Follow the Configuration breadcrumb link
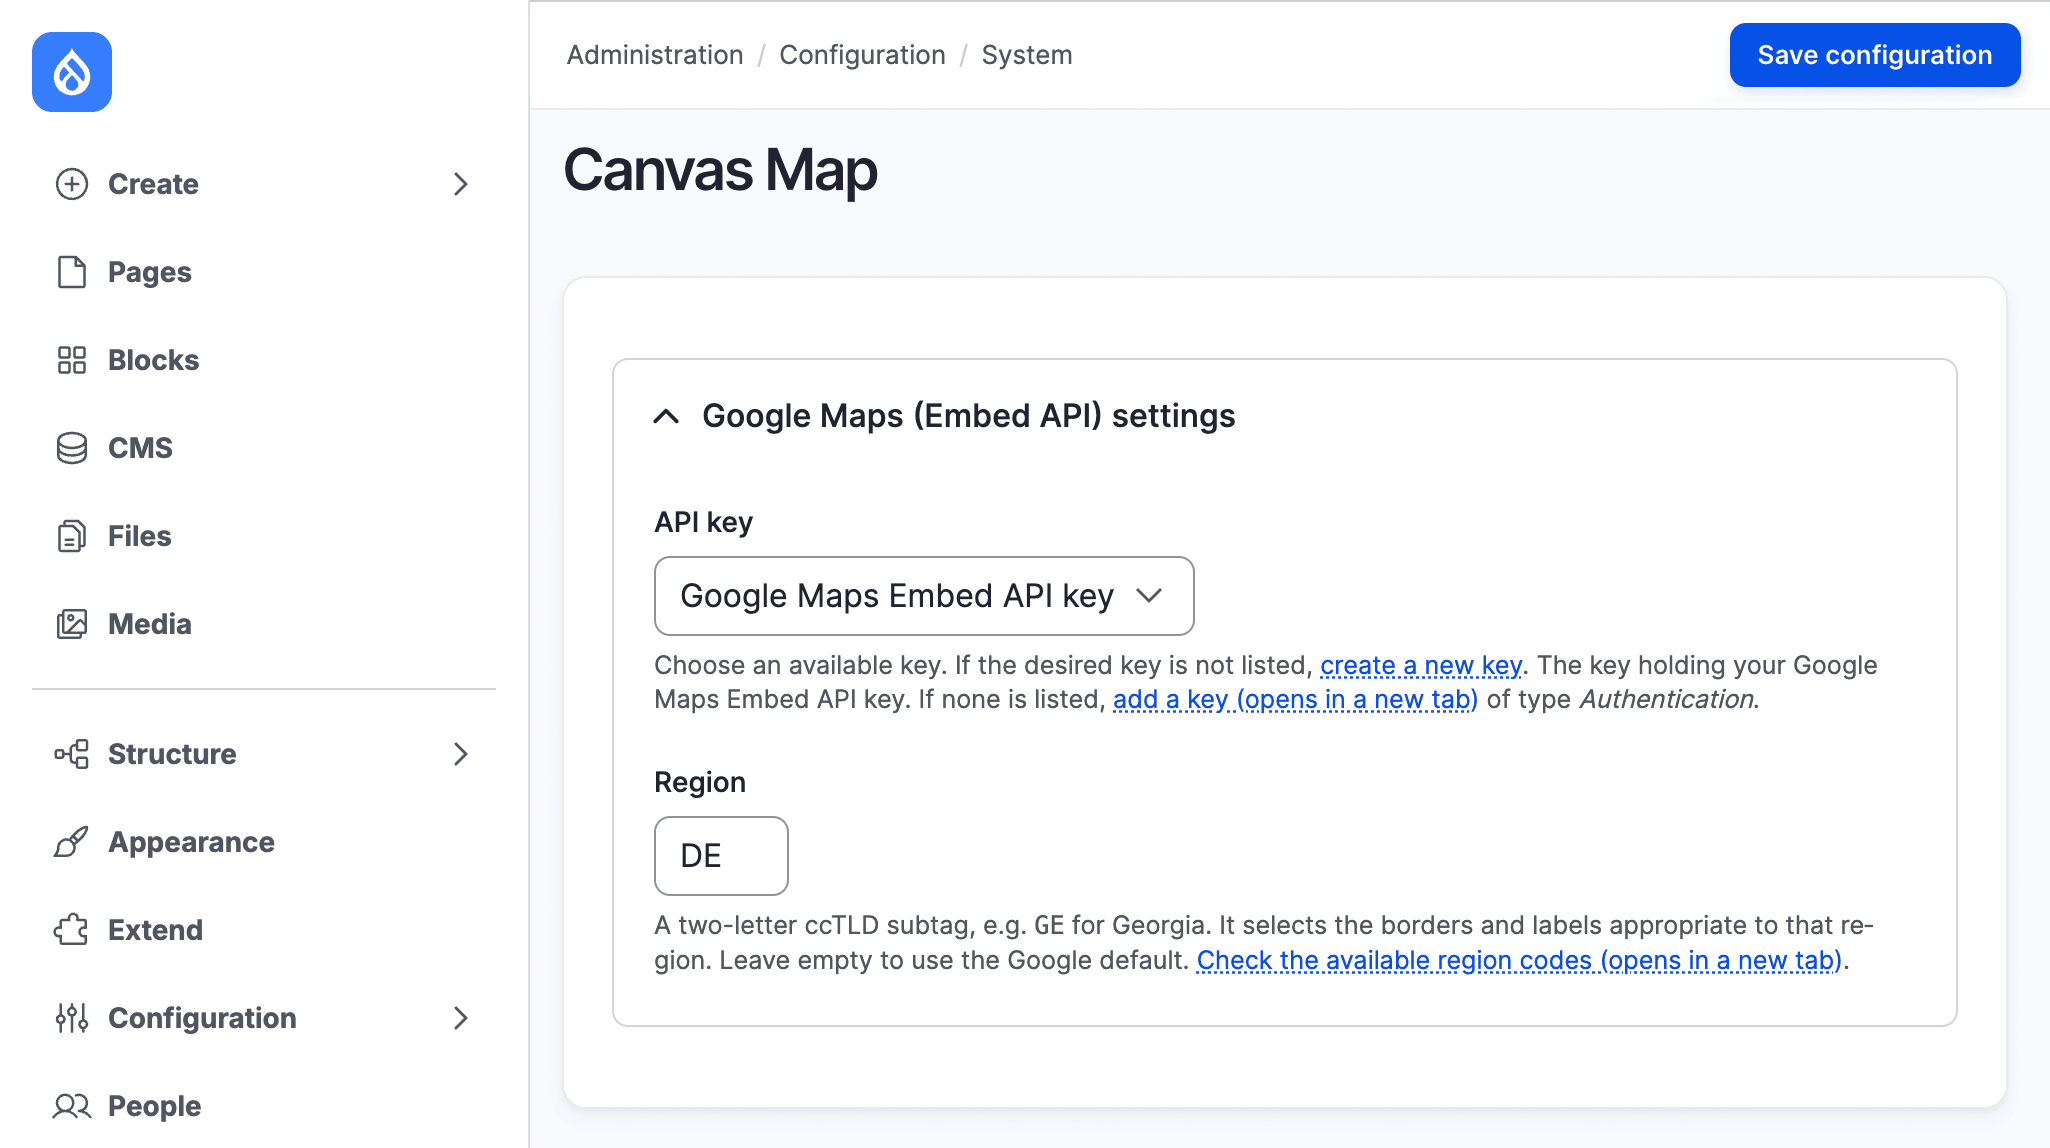 click(x=862, y=55)
